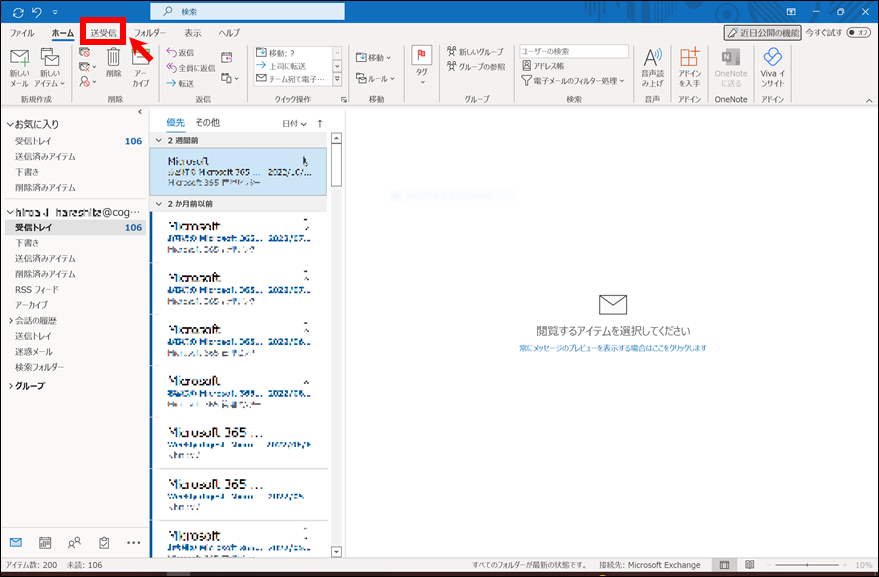Click 新しいグループ in the ribbon
This screenshot has height=577, width=879.
coord(475,52)
